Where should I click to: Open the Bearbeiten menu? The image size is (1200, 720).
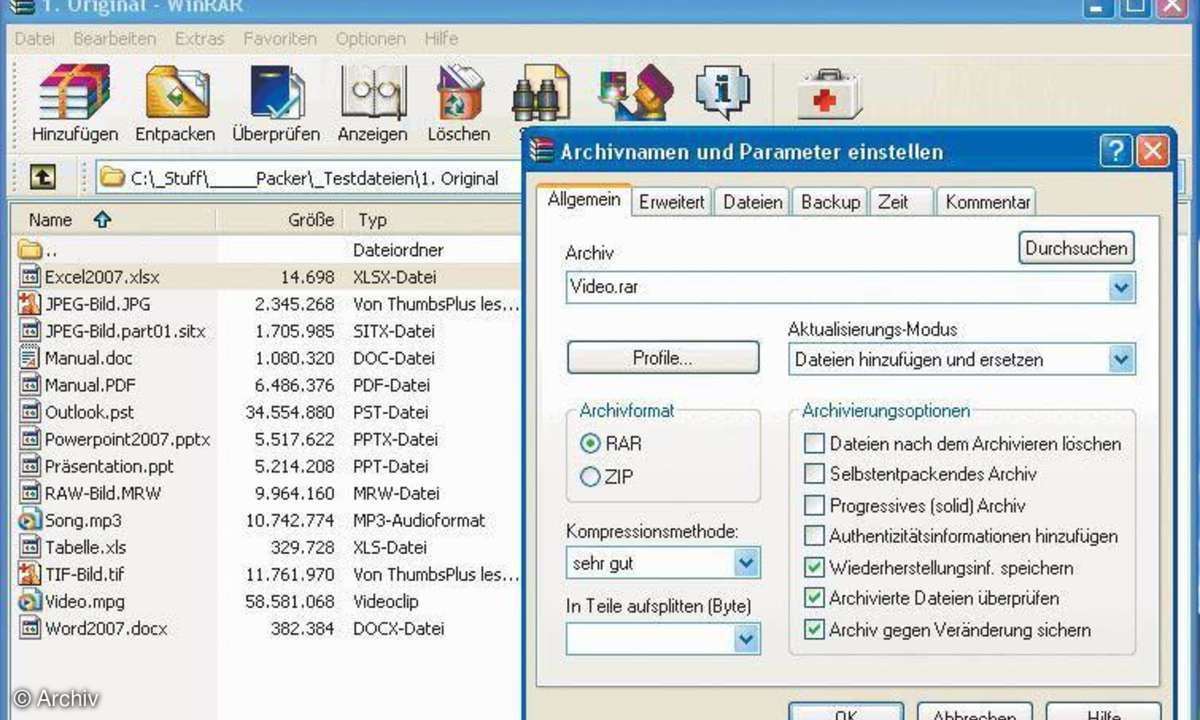coord(115,39)
